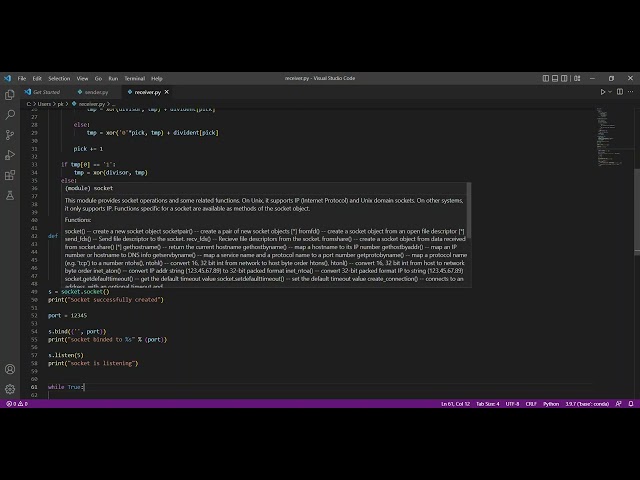Open the dropdown arrow next to Run

pyautogui.click(x=610, y=92)
